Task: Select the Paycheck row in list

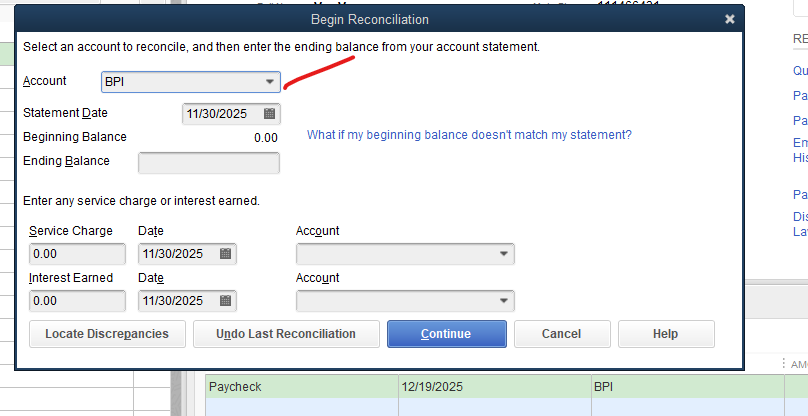Action: tap(300, 386)
